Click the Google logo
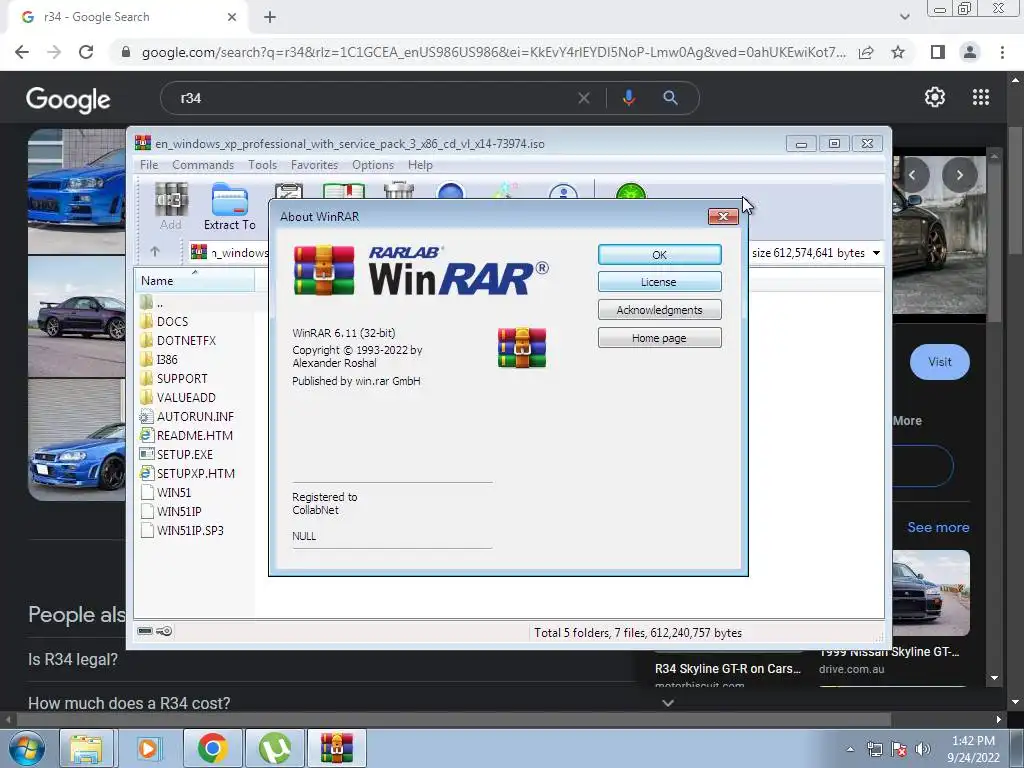 (x=68, y=99)
